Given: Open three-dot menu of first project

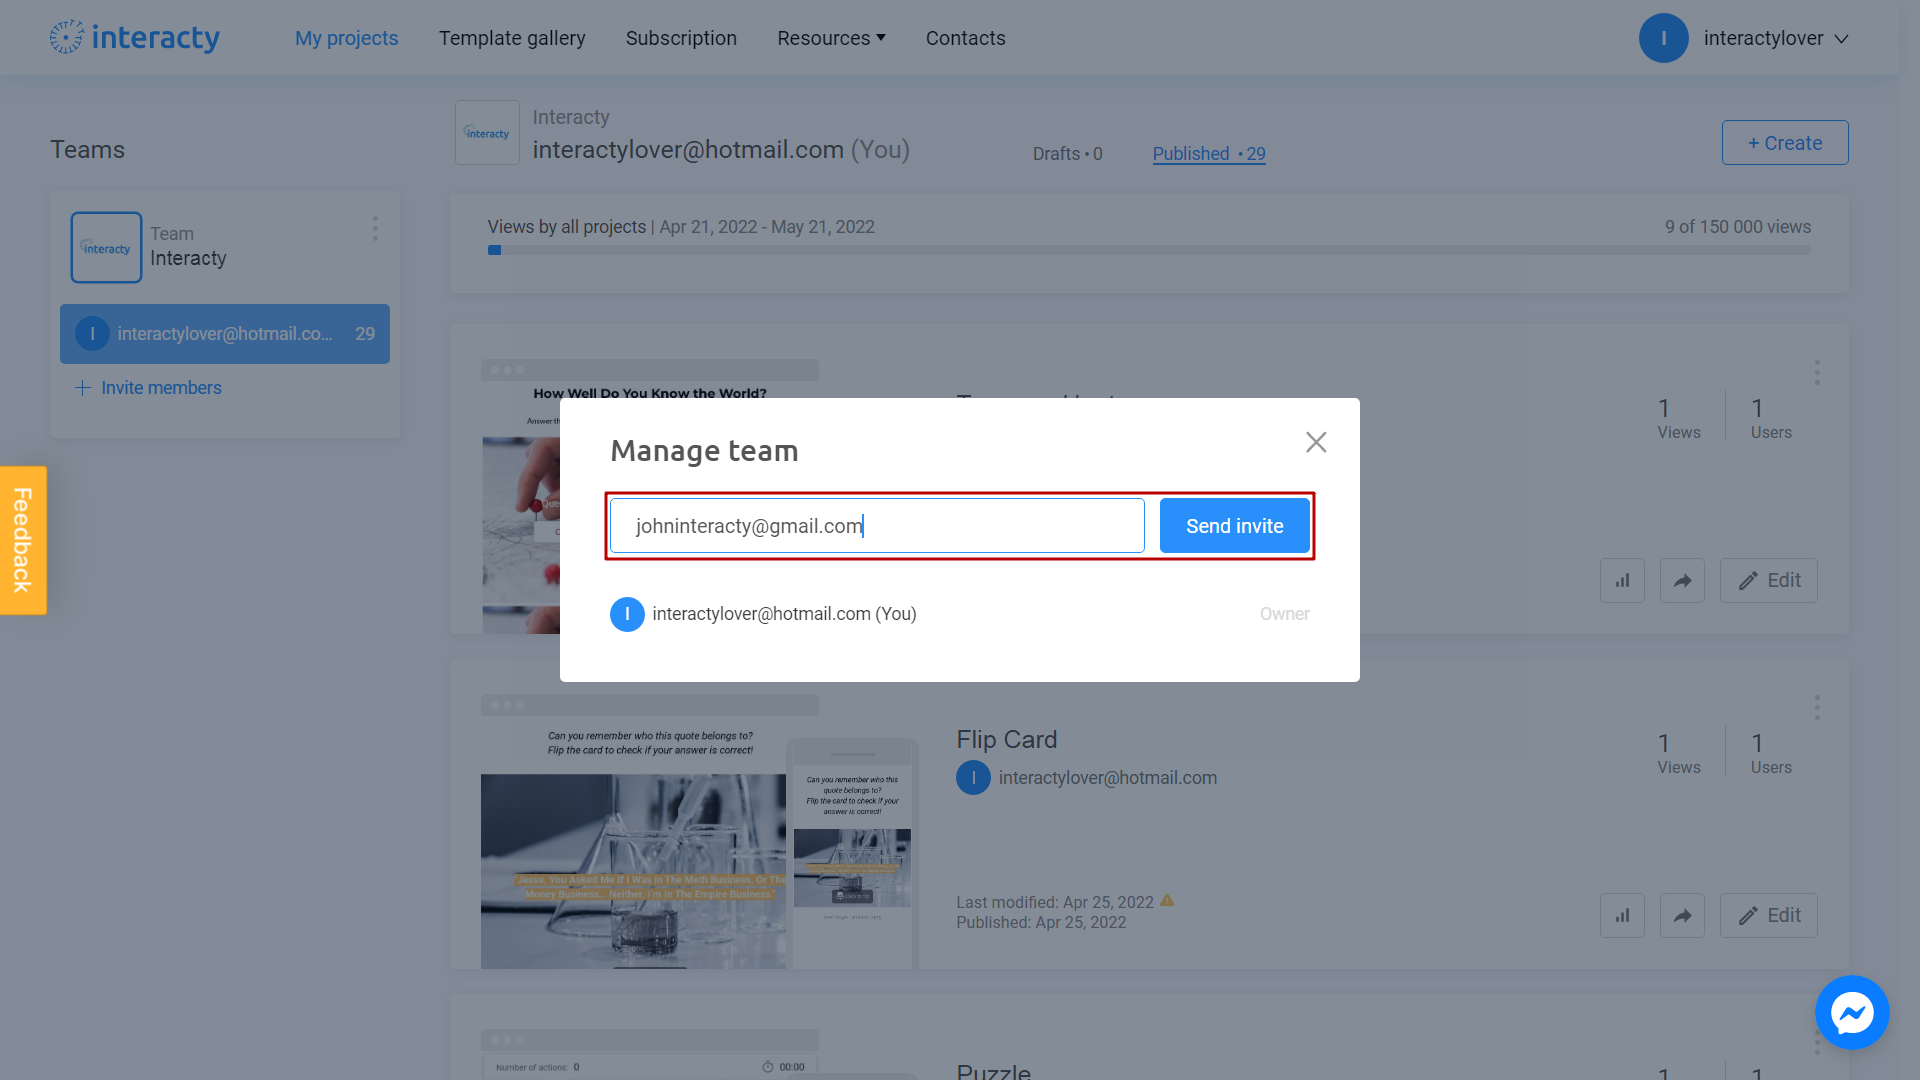Looking at the screenshot, I should point(1817,373).
